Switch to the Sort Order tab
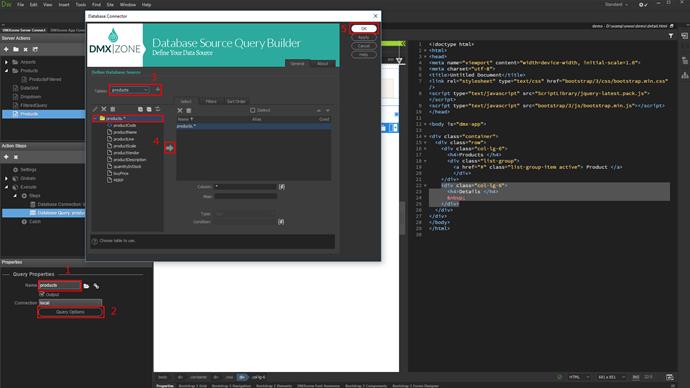 (x=236, y=101)
